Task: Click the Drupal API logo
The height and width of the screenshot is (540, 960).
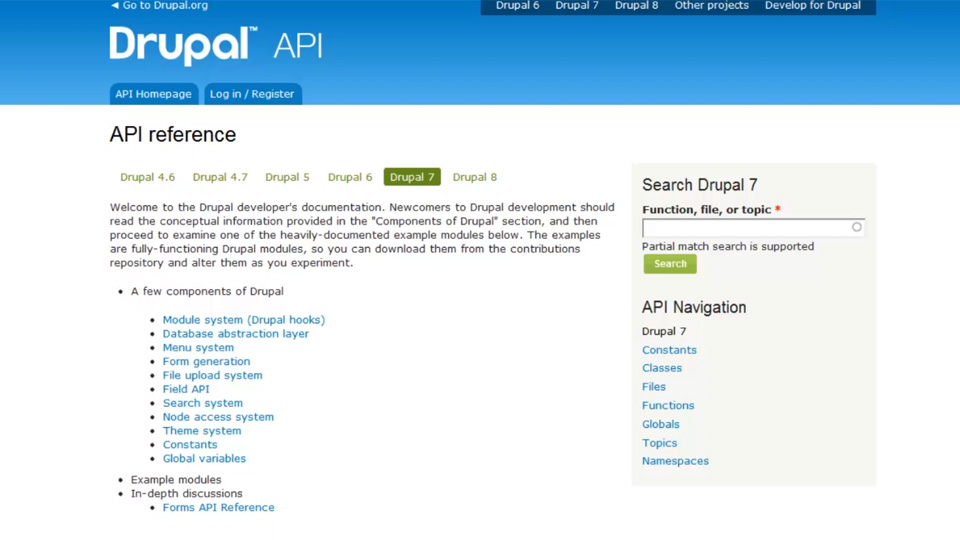Action: pyautogui.click(x=216, y=45)
